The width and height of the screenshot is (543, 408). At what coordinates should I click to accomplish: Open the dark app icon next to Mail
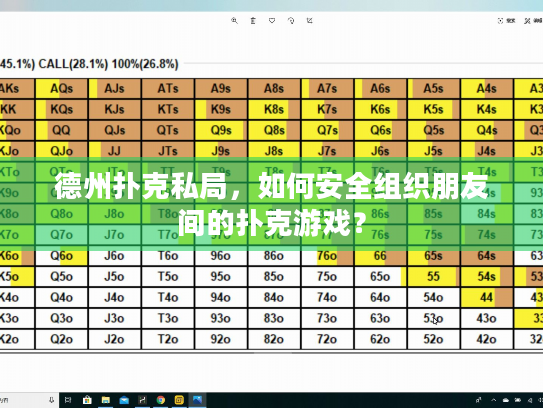click(142, 400)
